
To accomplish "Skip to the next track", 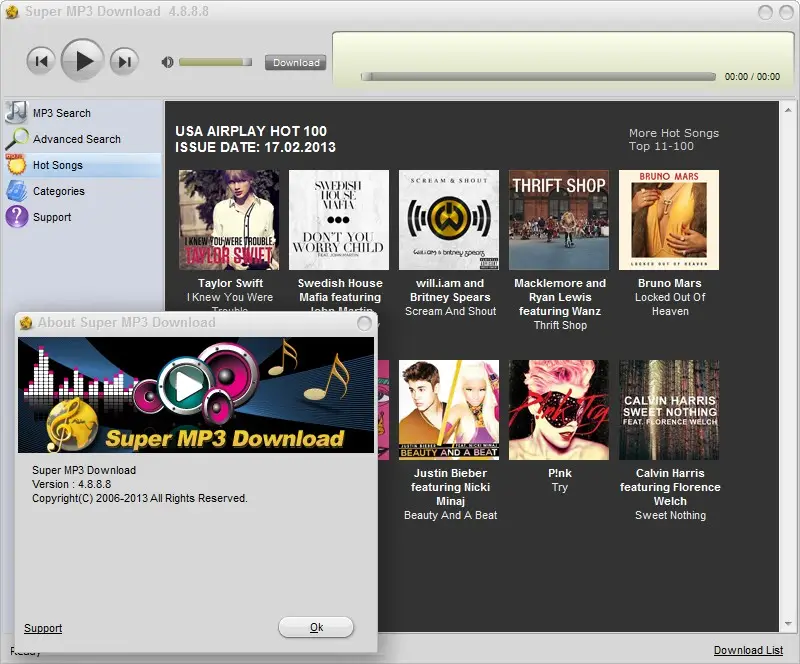I will (124, 62).
